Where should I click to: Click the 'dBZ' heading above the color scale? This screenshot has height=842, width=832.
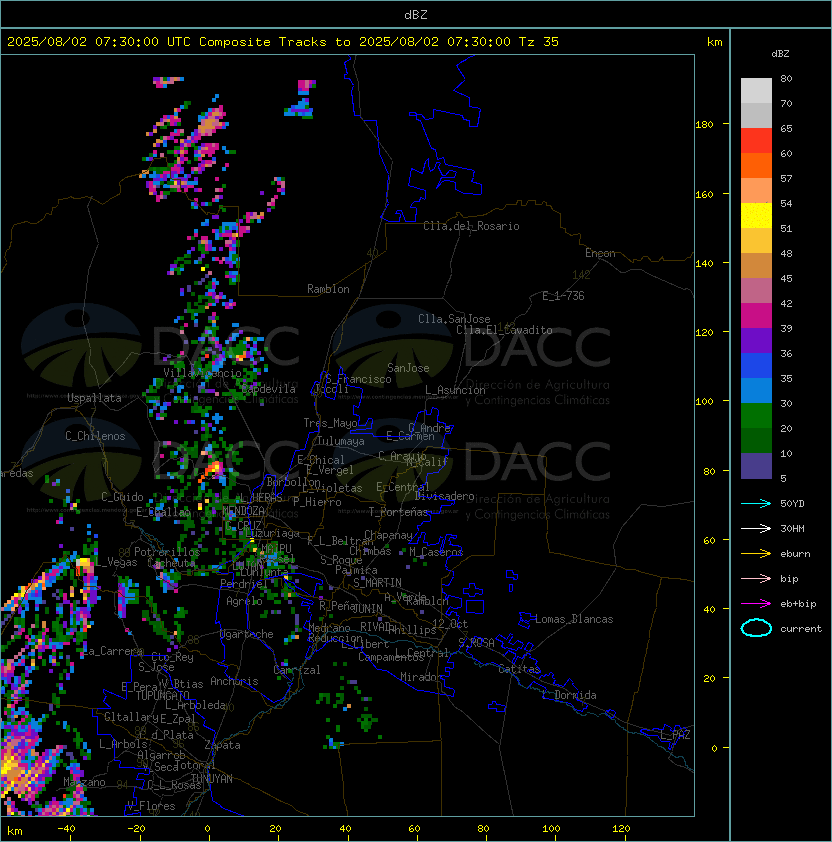tap(780, 54)
